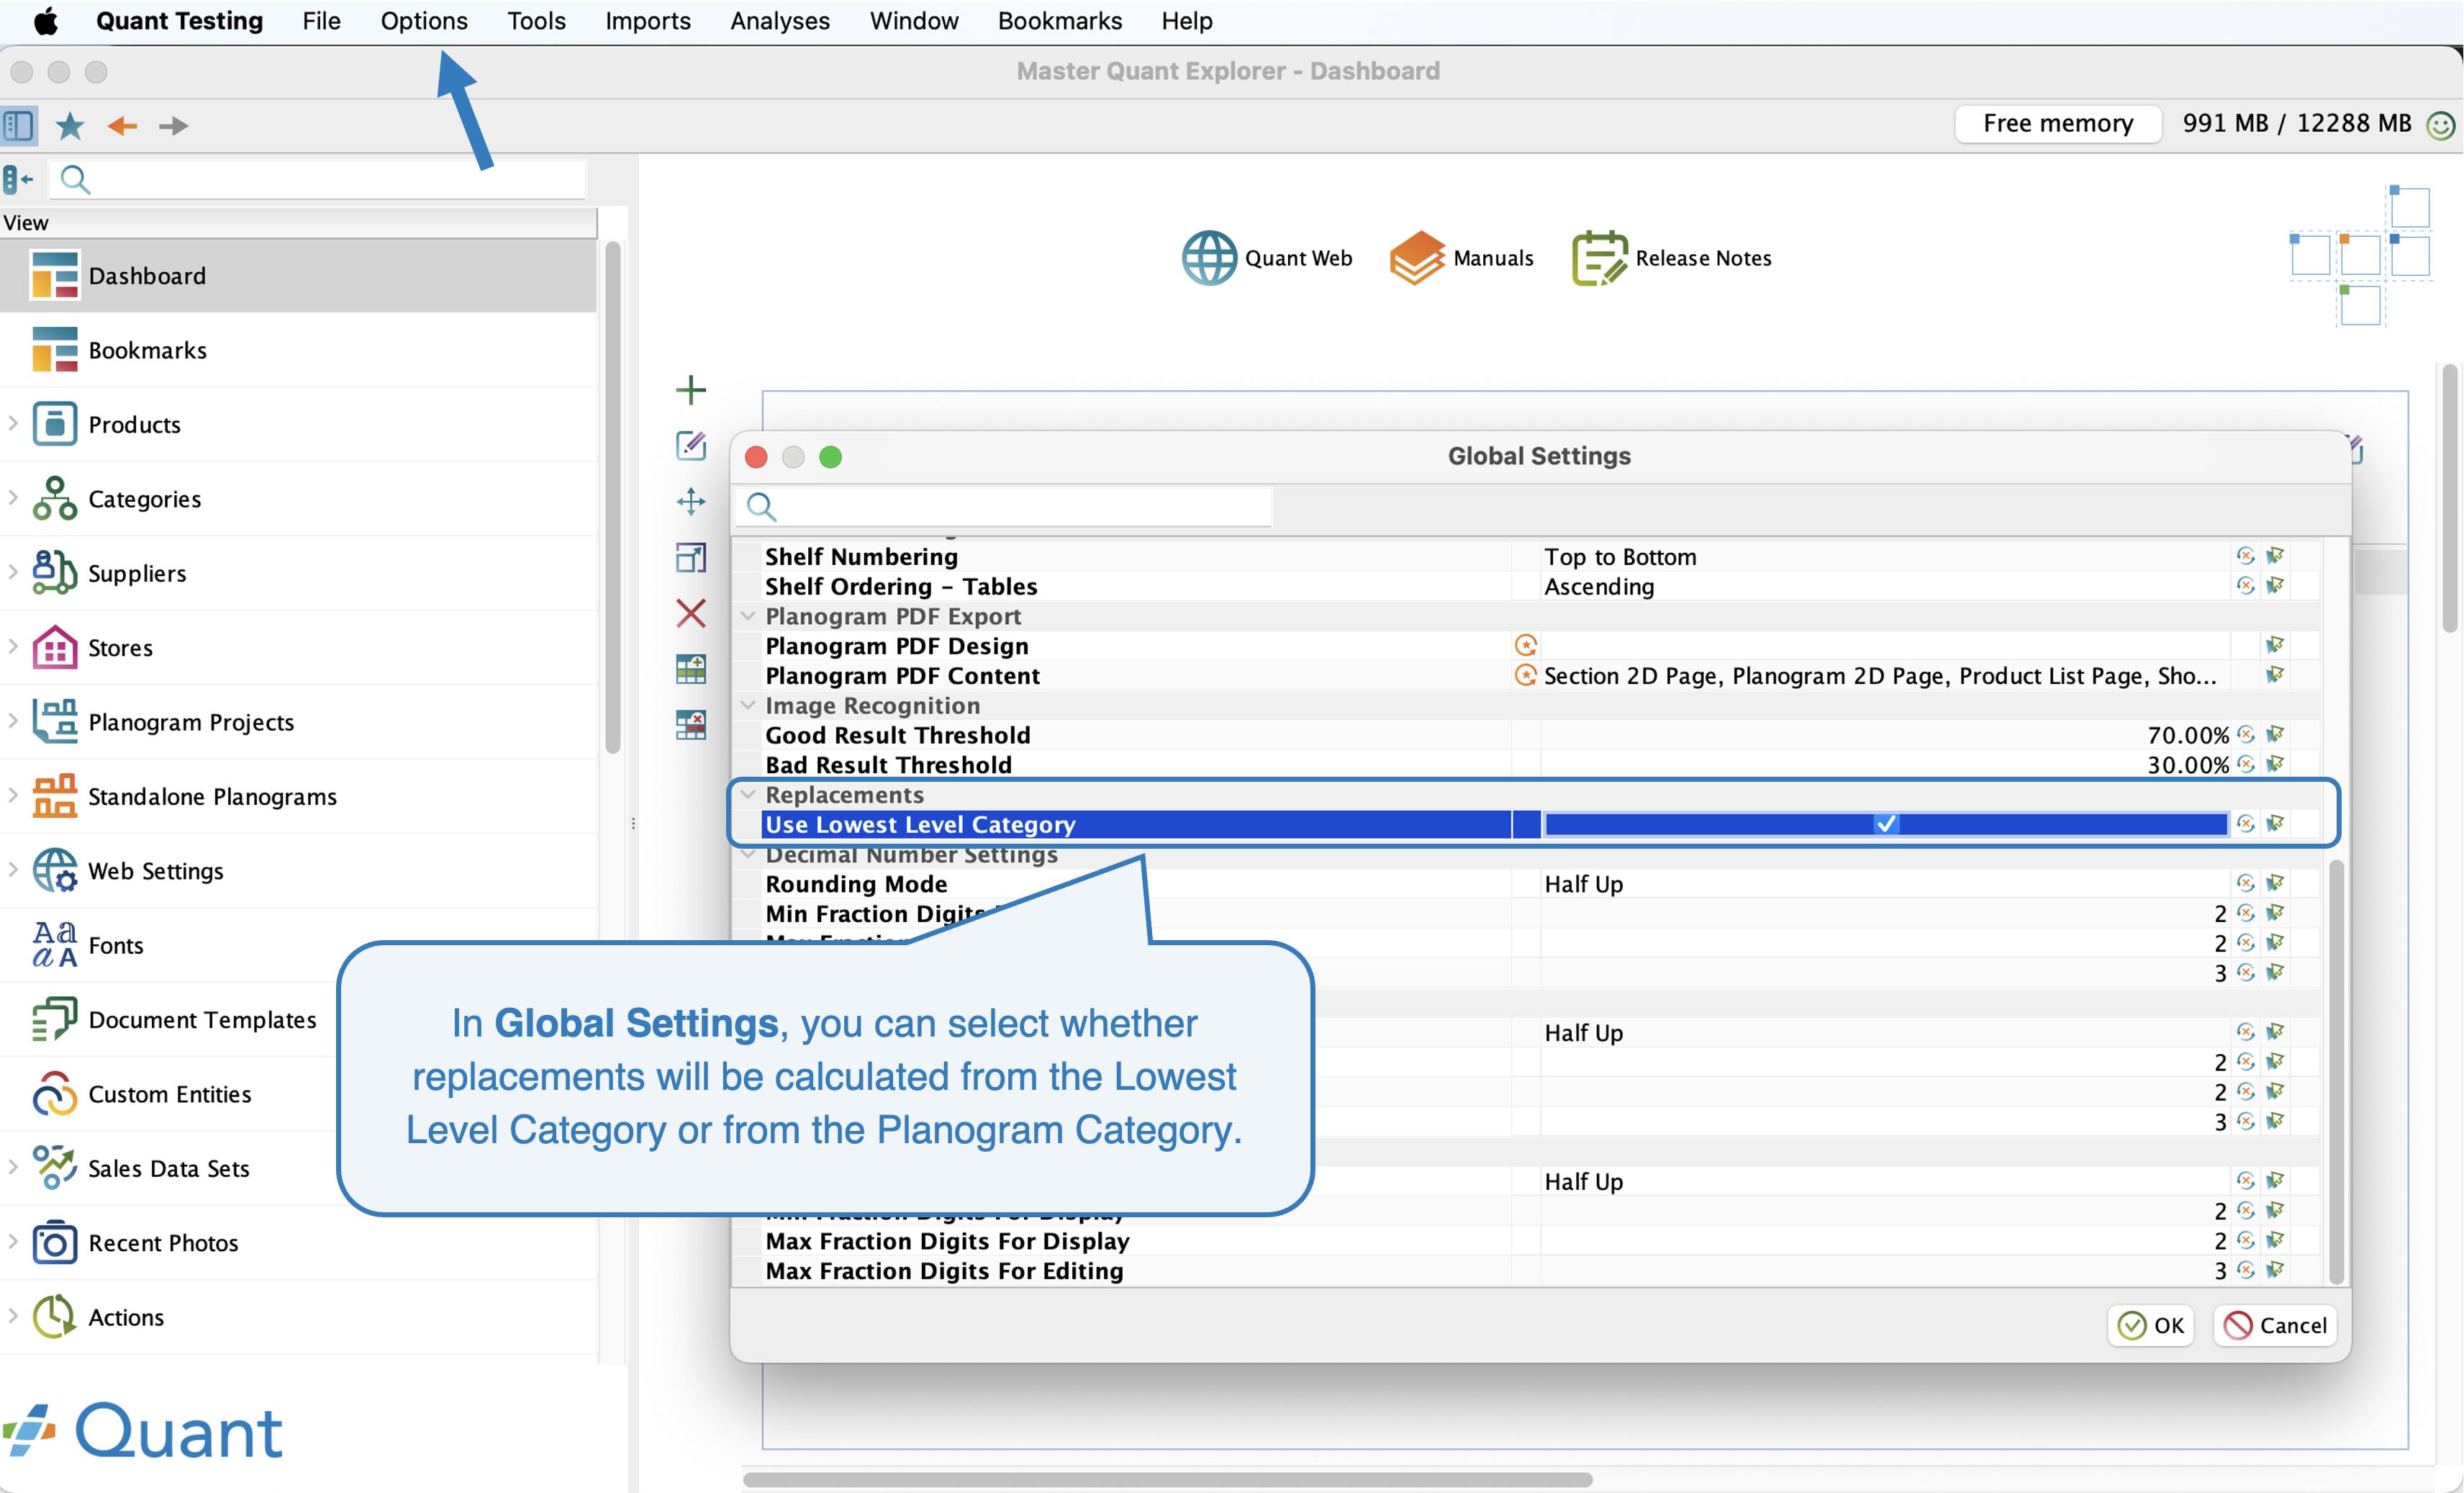2464x1493 pixels.
Task: Focus the Global Settings search field
Action: point(1004,506)
